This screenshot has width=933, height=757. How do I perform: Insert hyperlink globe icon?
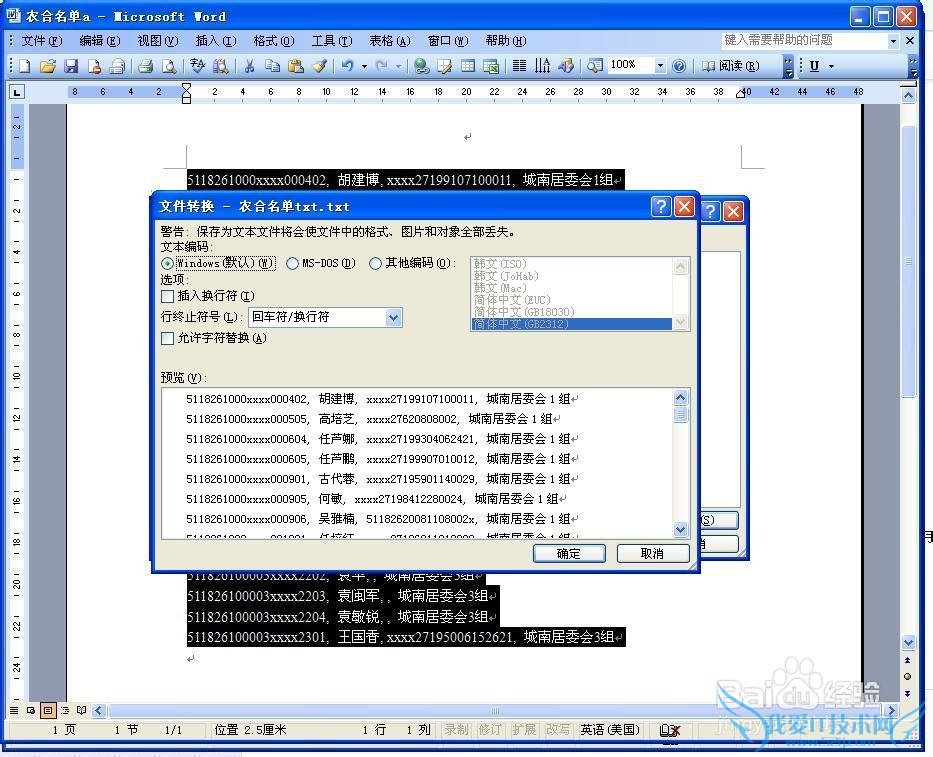(x=421, y=65)
